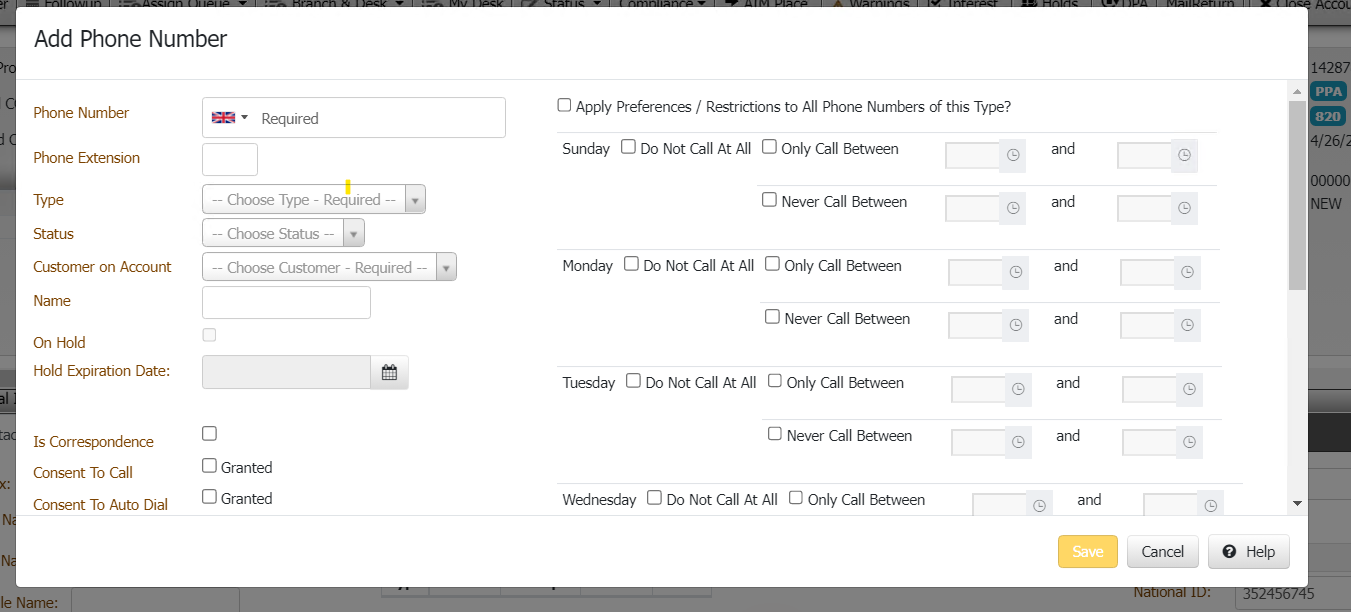Screen dimensions: 1351x612
Task: Click Tuesday Never Call Between end clock icon
Action: click(x=1189, y=442)
